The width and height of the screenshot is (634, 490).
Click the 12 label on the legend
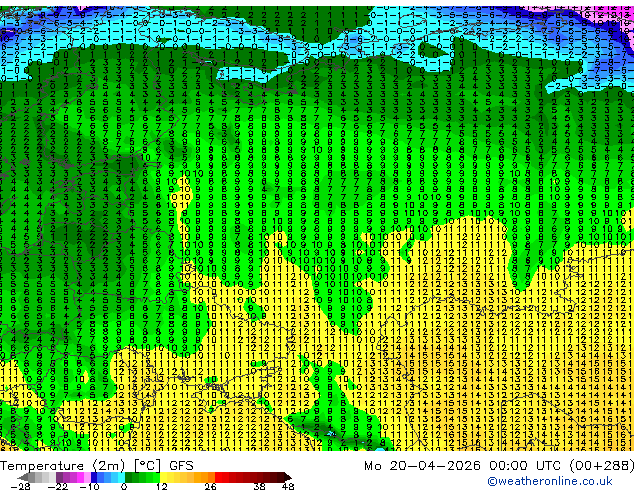click(162, 486)
